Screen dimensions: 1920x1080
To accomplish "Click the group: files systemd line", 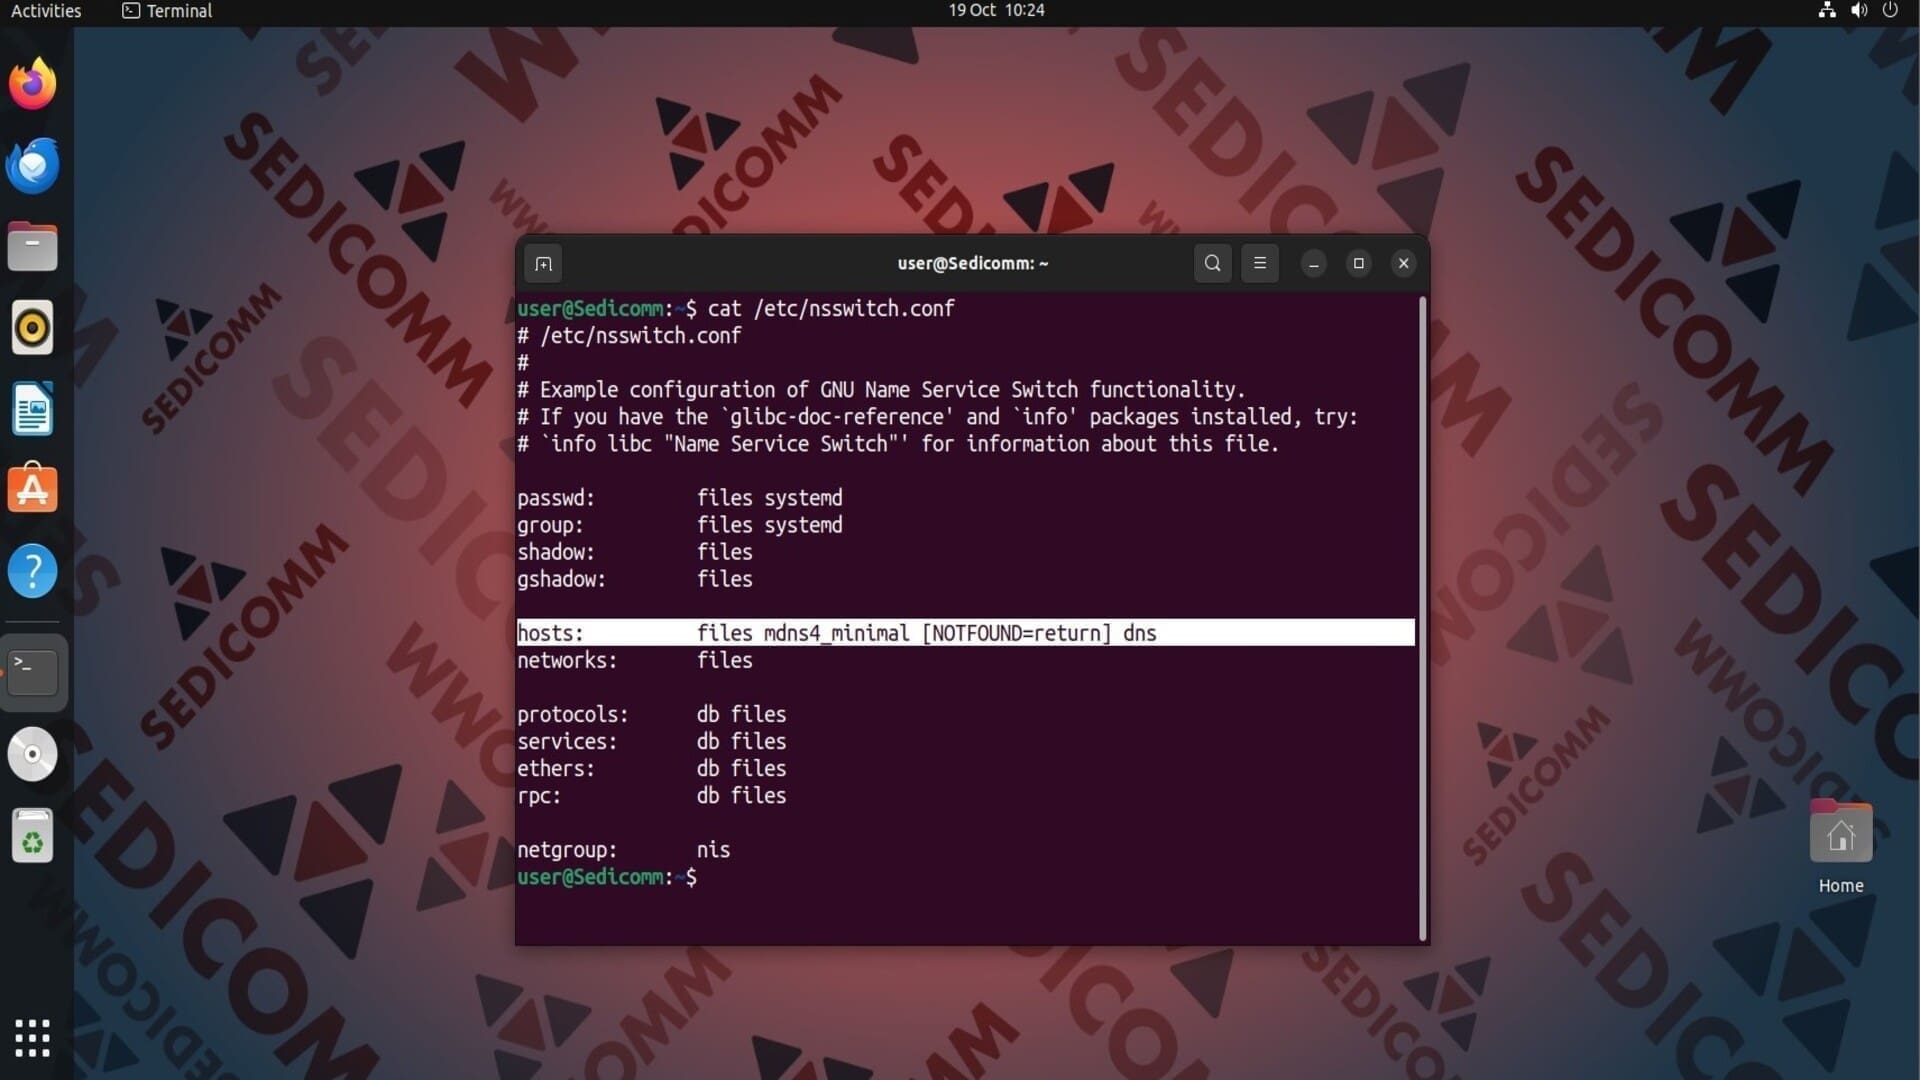I will coord(680,525).
